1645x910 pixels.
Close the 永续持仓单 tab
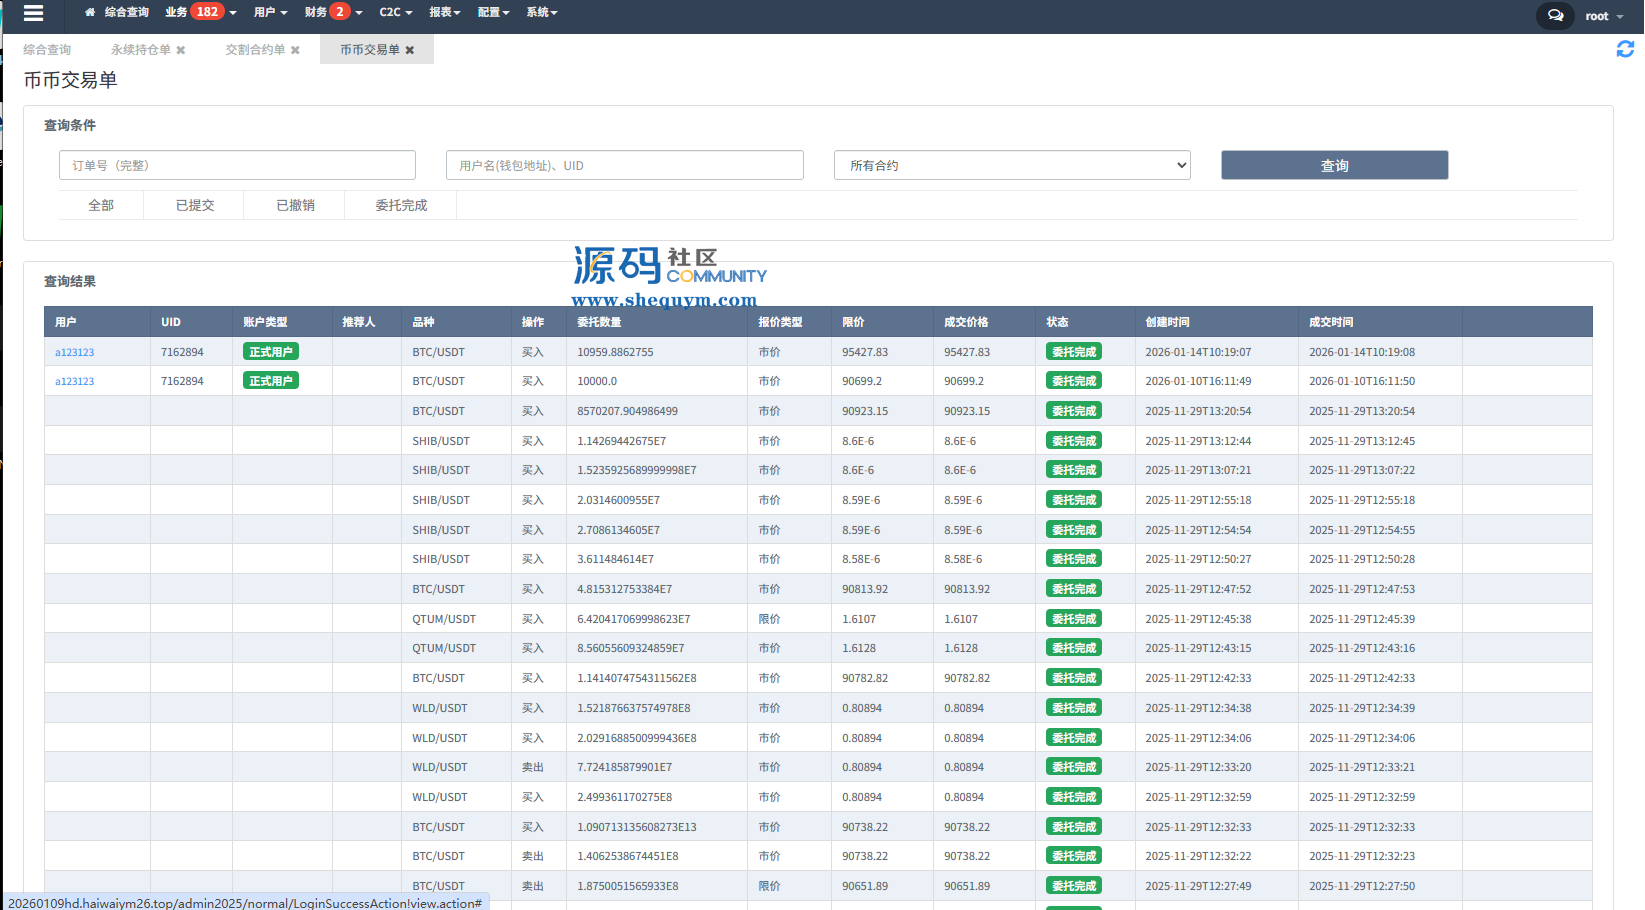(181, 50)
